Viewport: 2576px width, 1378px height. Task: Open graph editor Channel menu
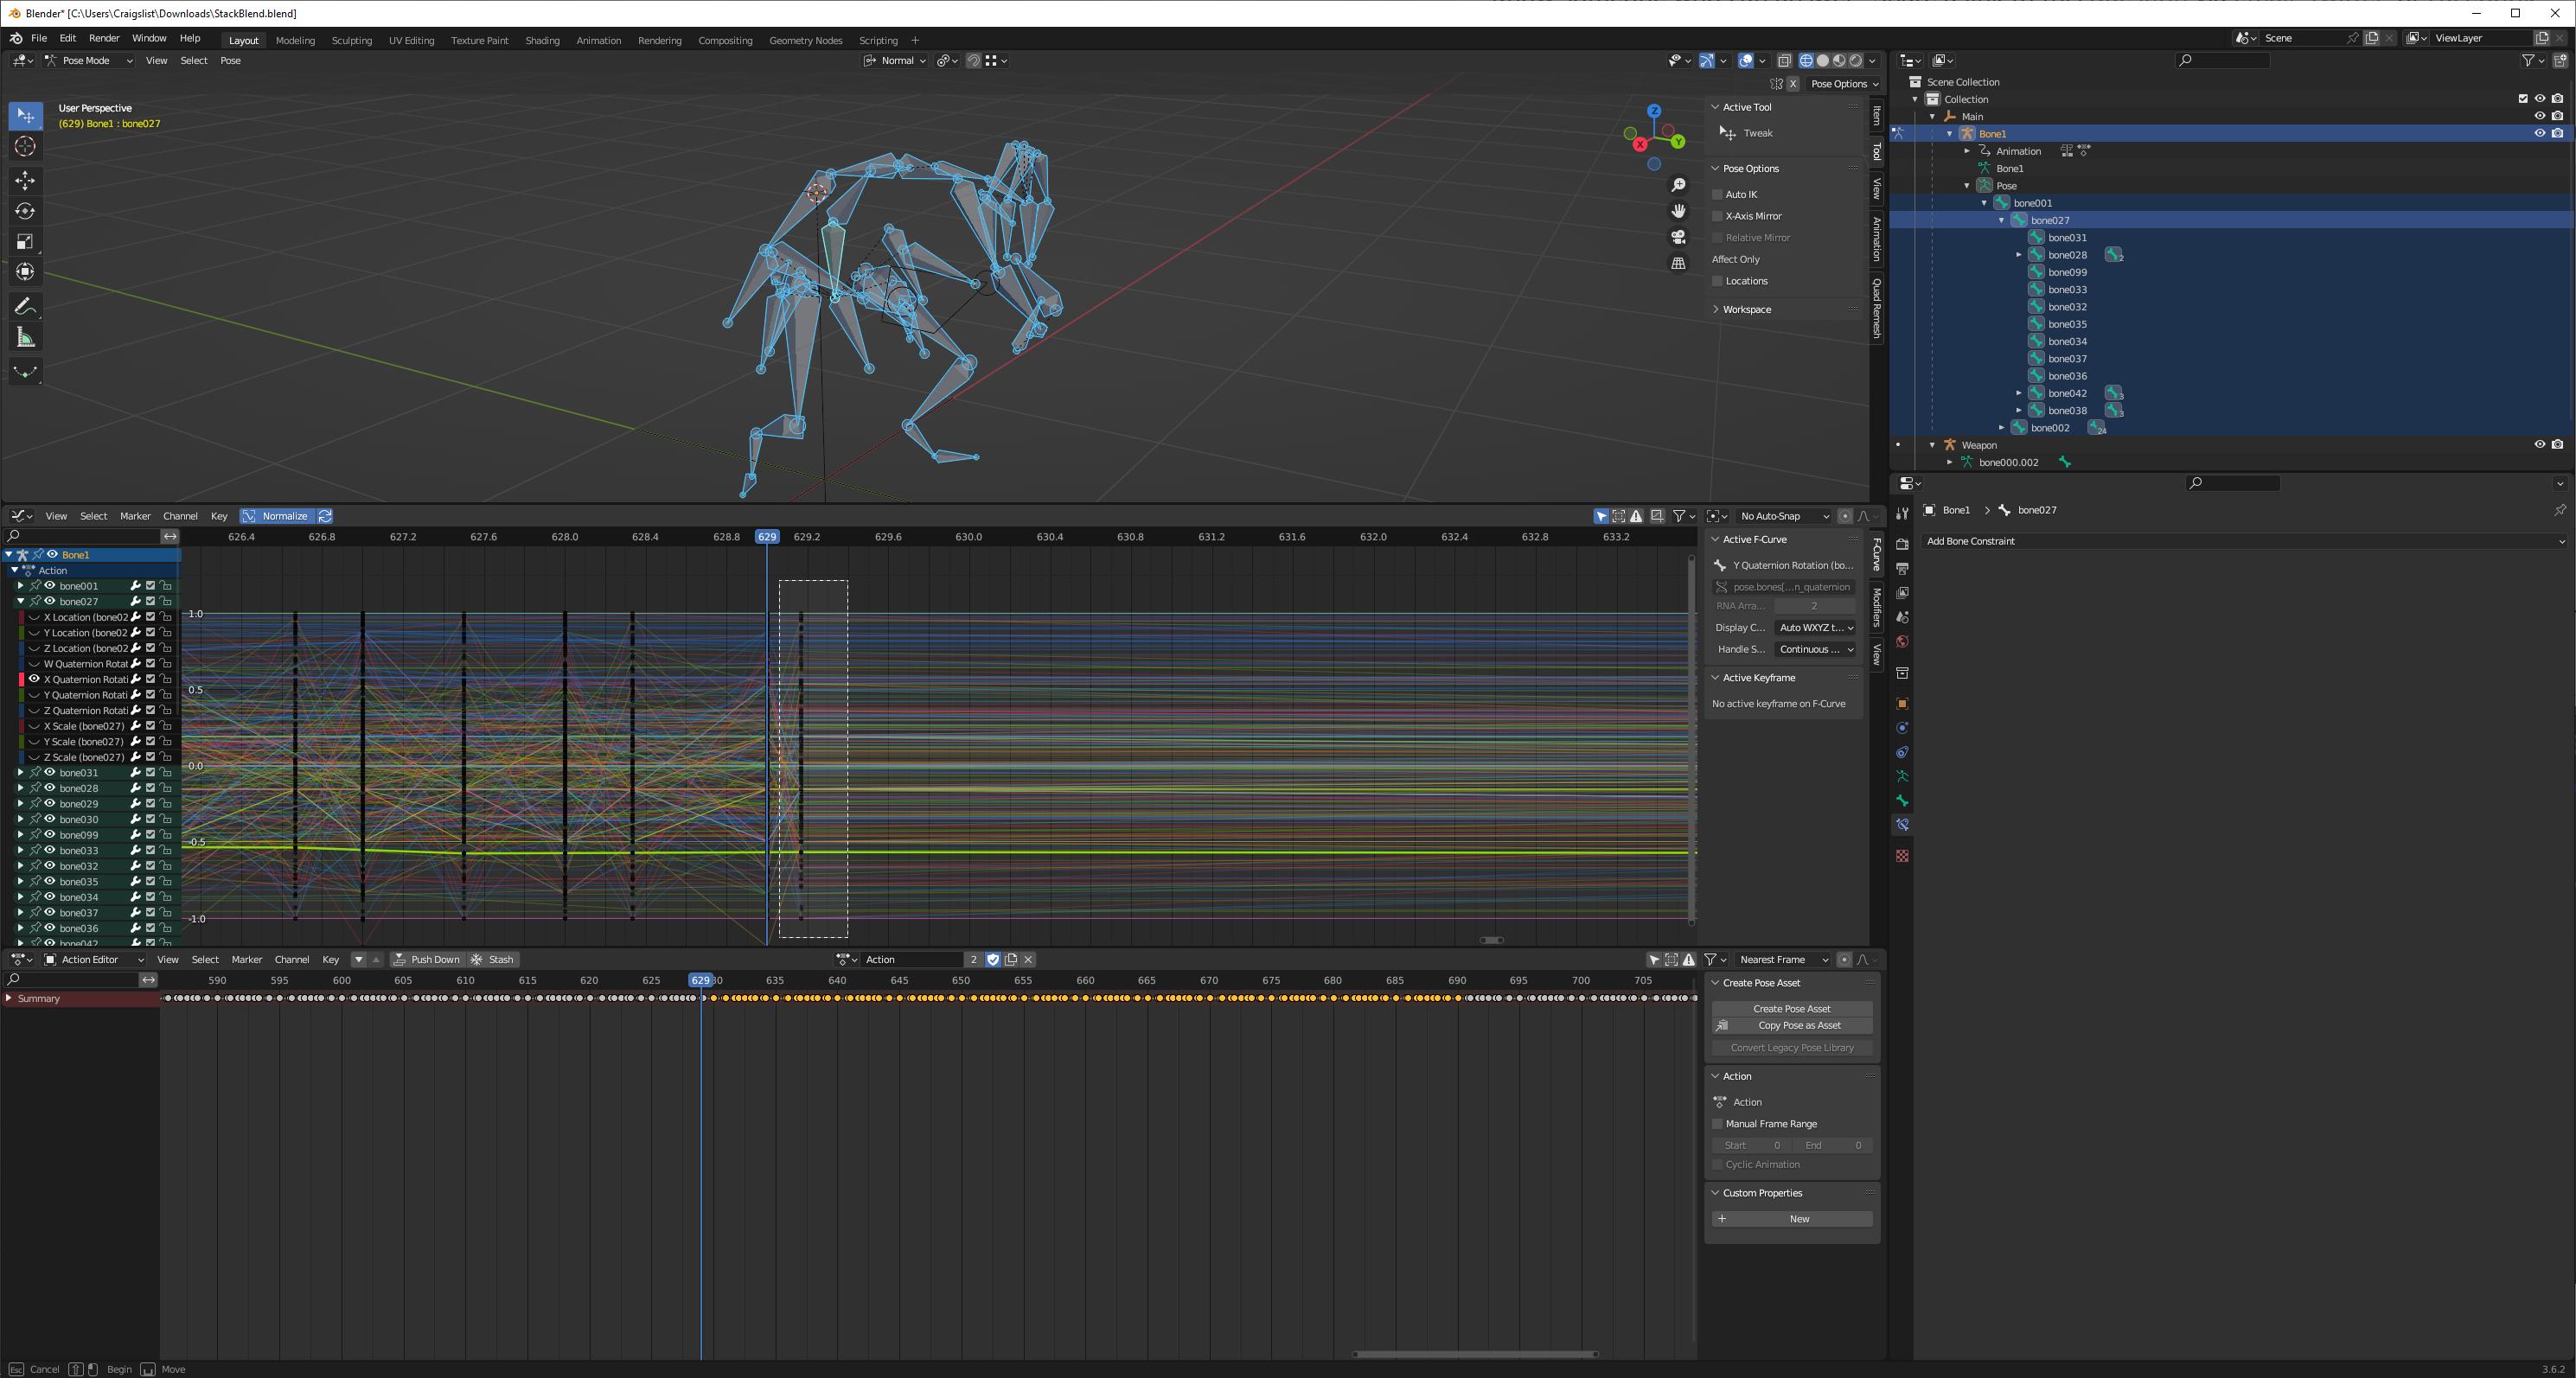(x=180, y=516)
